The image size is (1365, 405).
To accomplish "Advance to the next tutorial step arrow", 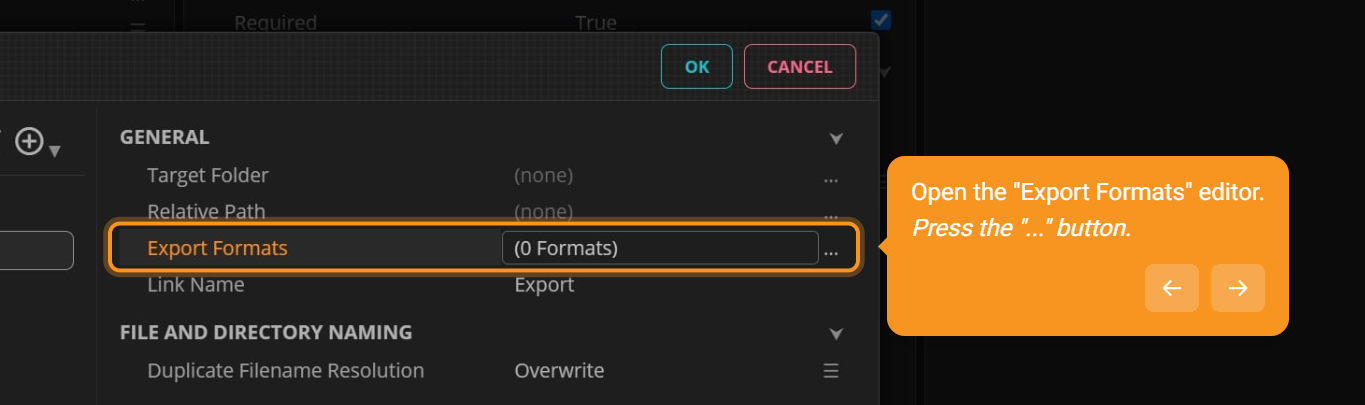I will [1238, 288].
